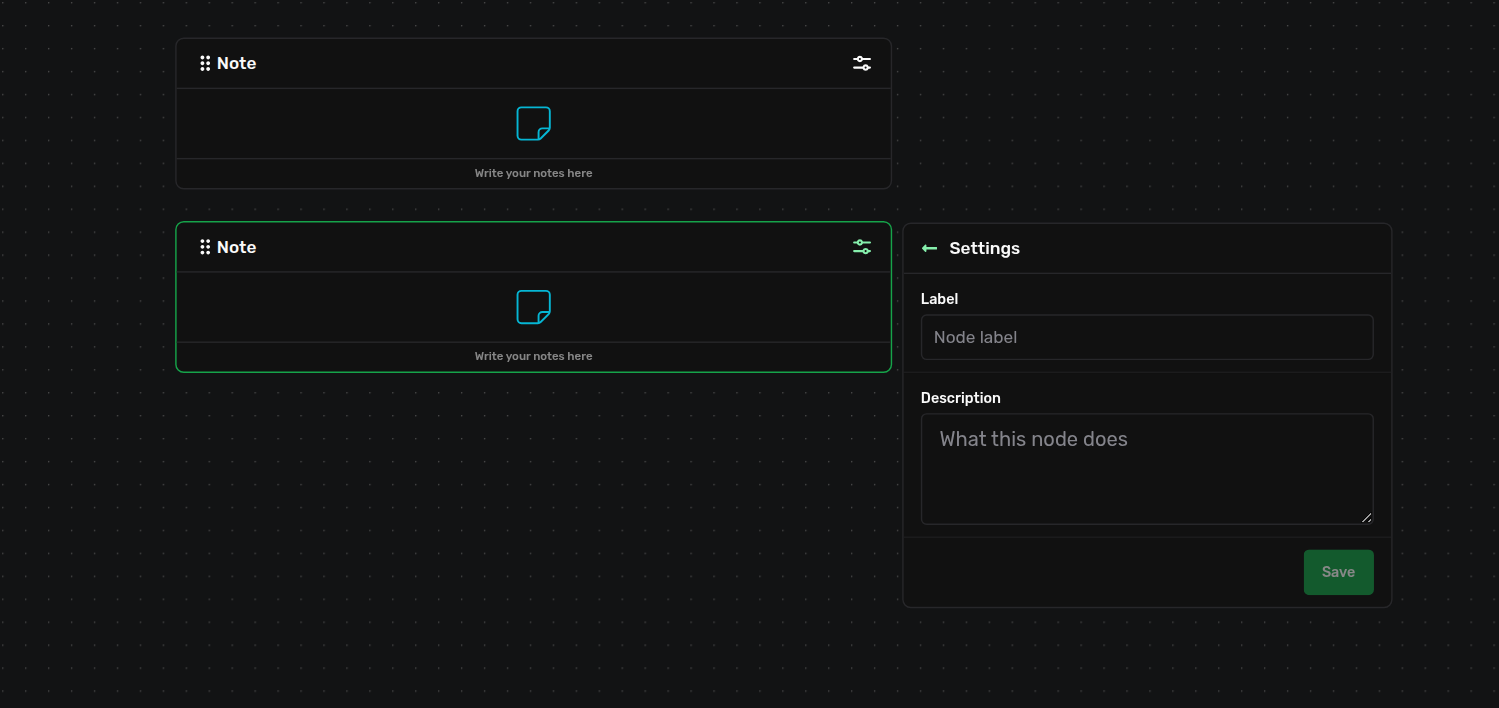1499x708 pixels.
Task: Click the Settings panel heading
Action: 984,248
